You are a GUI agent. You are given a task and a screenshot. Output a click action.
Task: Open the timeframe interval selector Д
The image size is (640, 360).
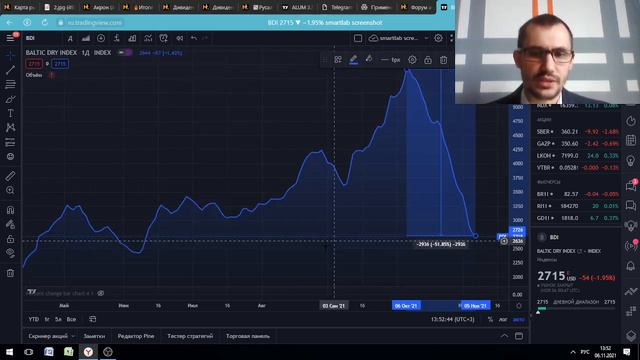click(x=70, y=38)
